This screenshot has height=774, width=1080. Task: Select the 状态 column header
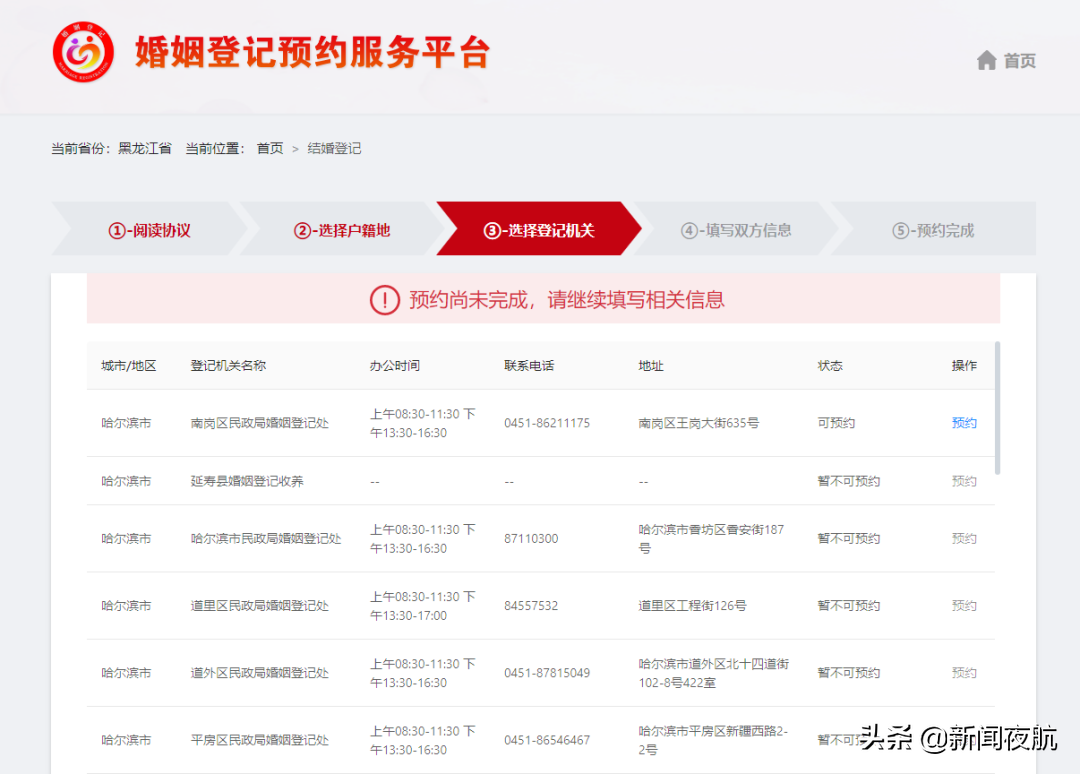(829, 366)
